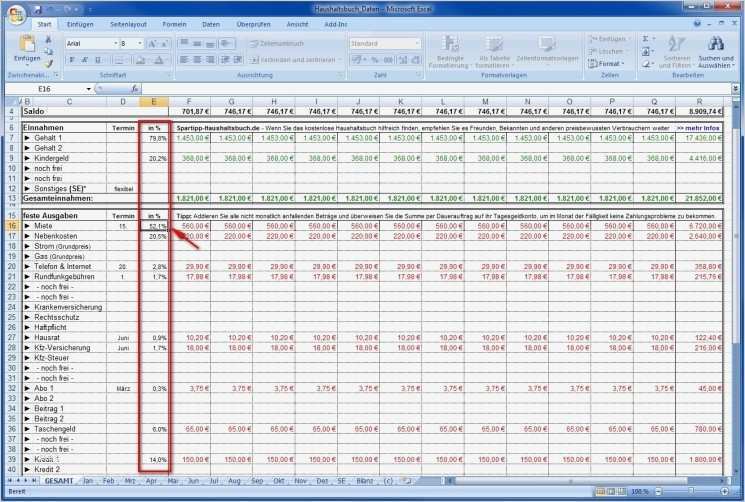Click the Copy icon in clipboard group
The image size is (745, 502).
(x=48, y=51)
